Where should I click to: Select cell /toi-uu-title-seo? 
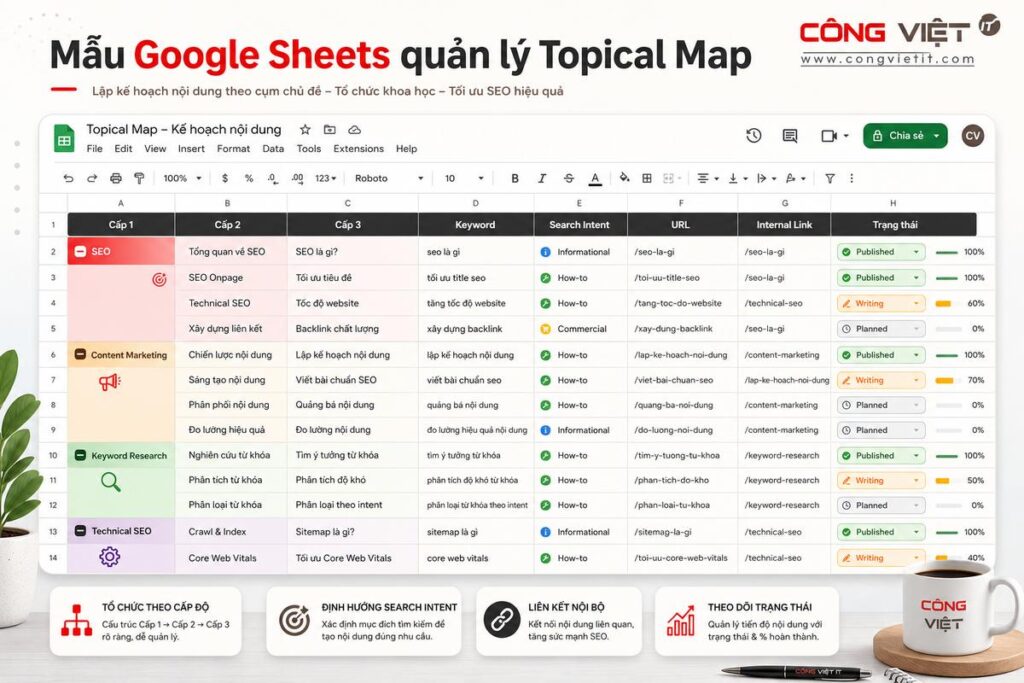(682, 278)
